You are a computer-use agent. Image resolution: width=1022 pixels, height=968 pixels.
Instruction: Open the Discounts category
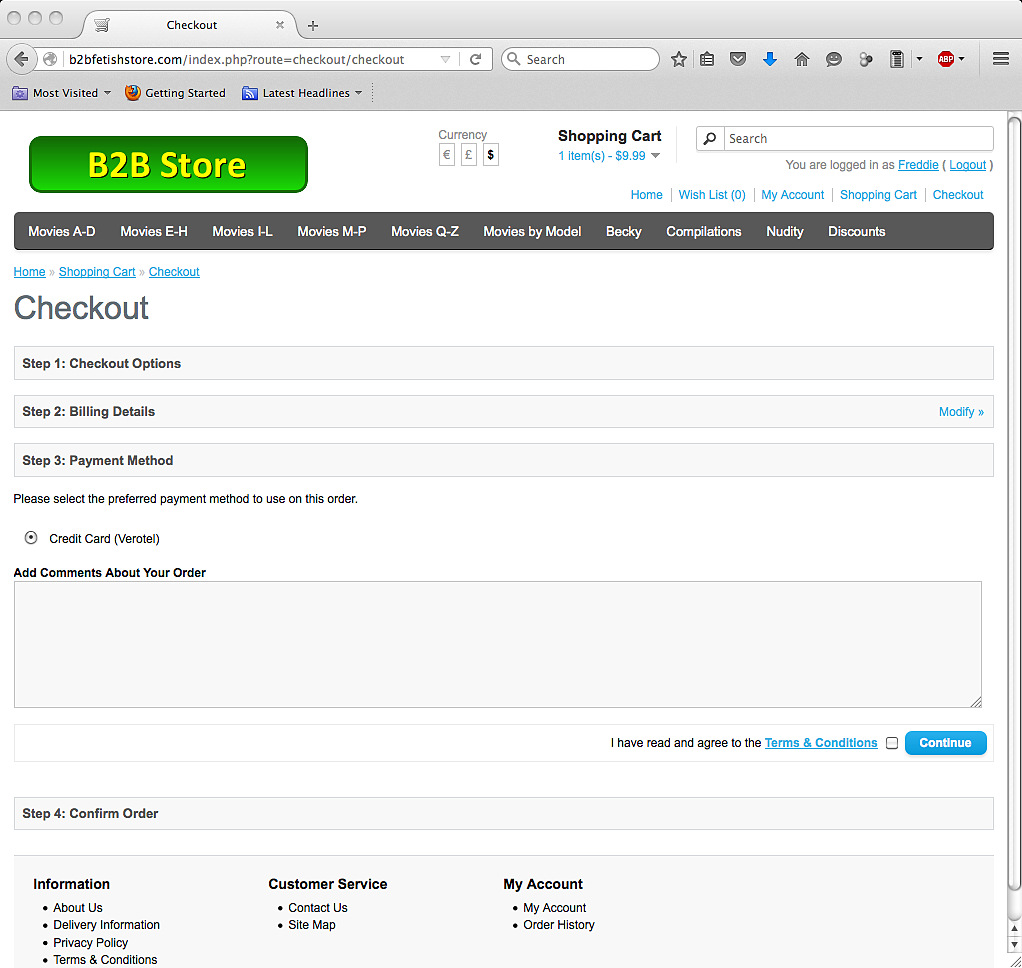click(856, 231)
